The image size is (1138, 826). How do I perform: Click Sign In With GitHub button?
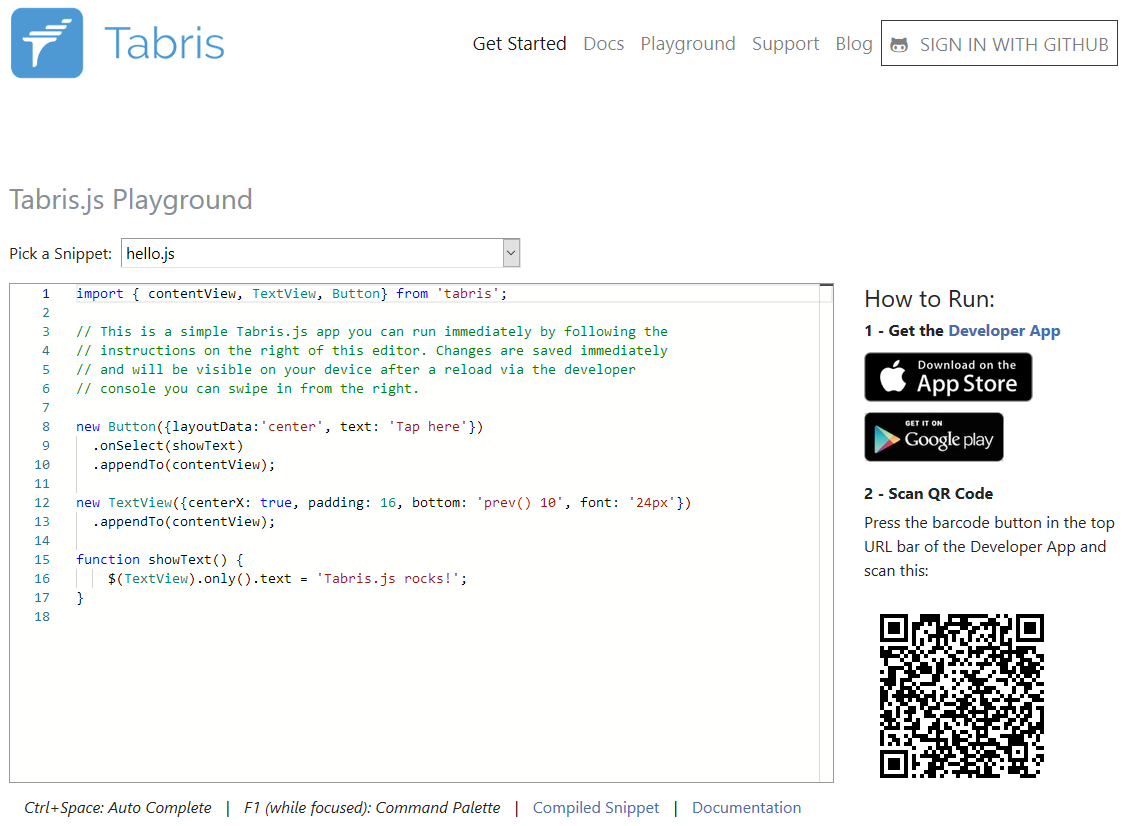point(999,44)
